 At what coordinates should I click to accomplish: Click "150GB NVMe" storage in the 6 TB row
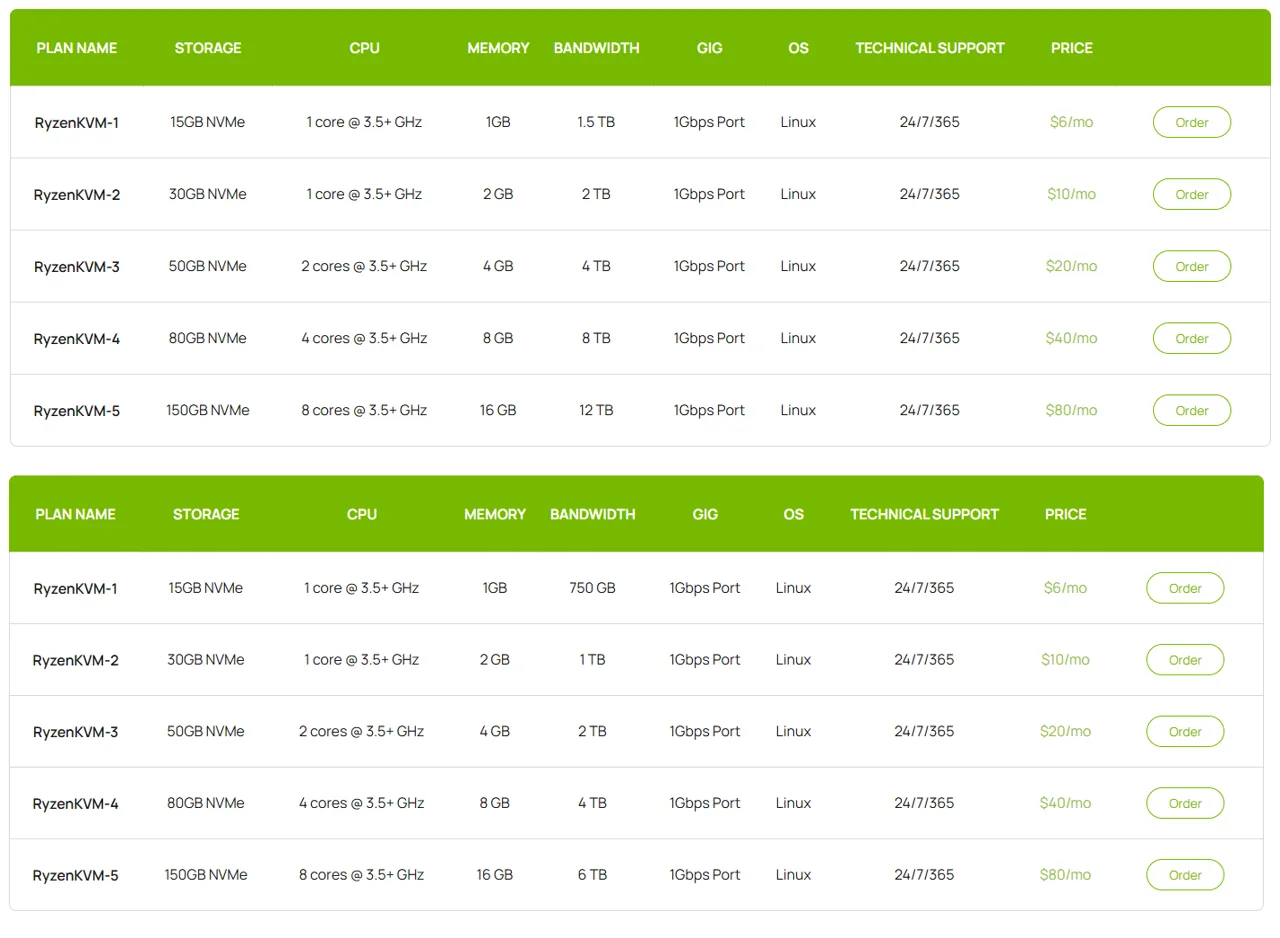pos(206,874)
